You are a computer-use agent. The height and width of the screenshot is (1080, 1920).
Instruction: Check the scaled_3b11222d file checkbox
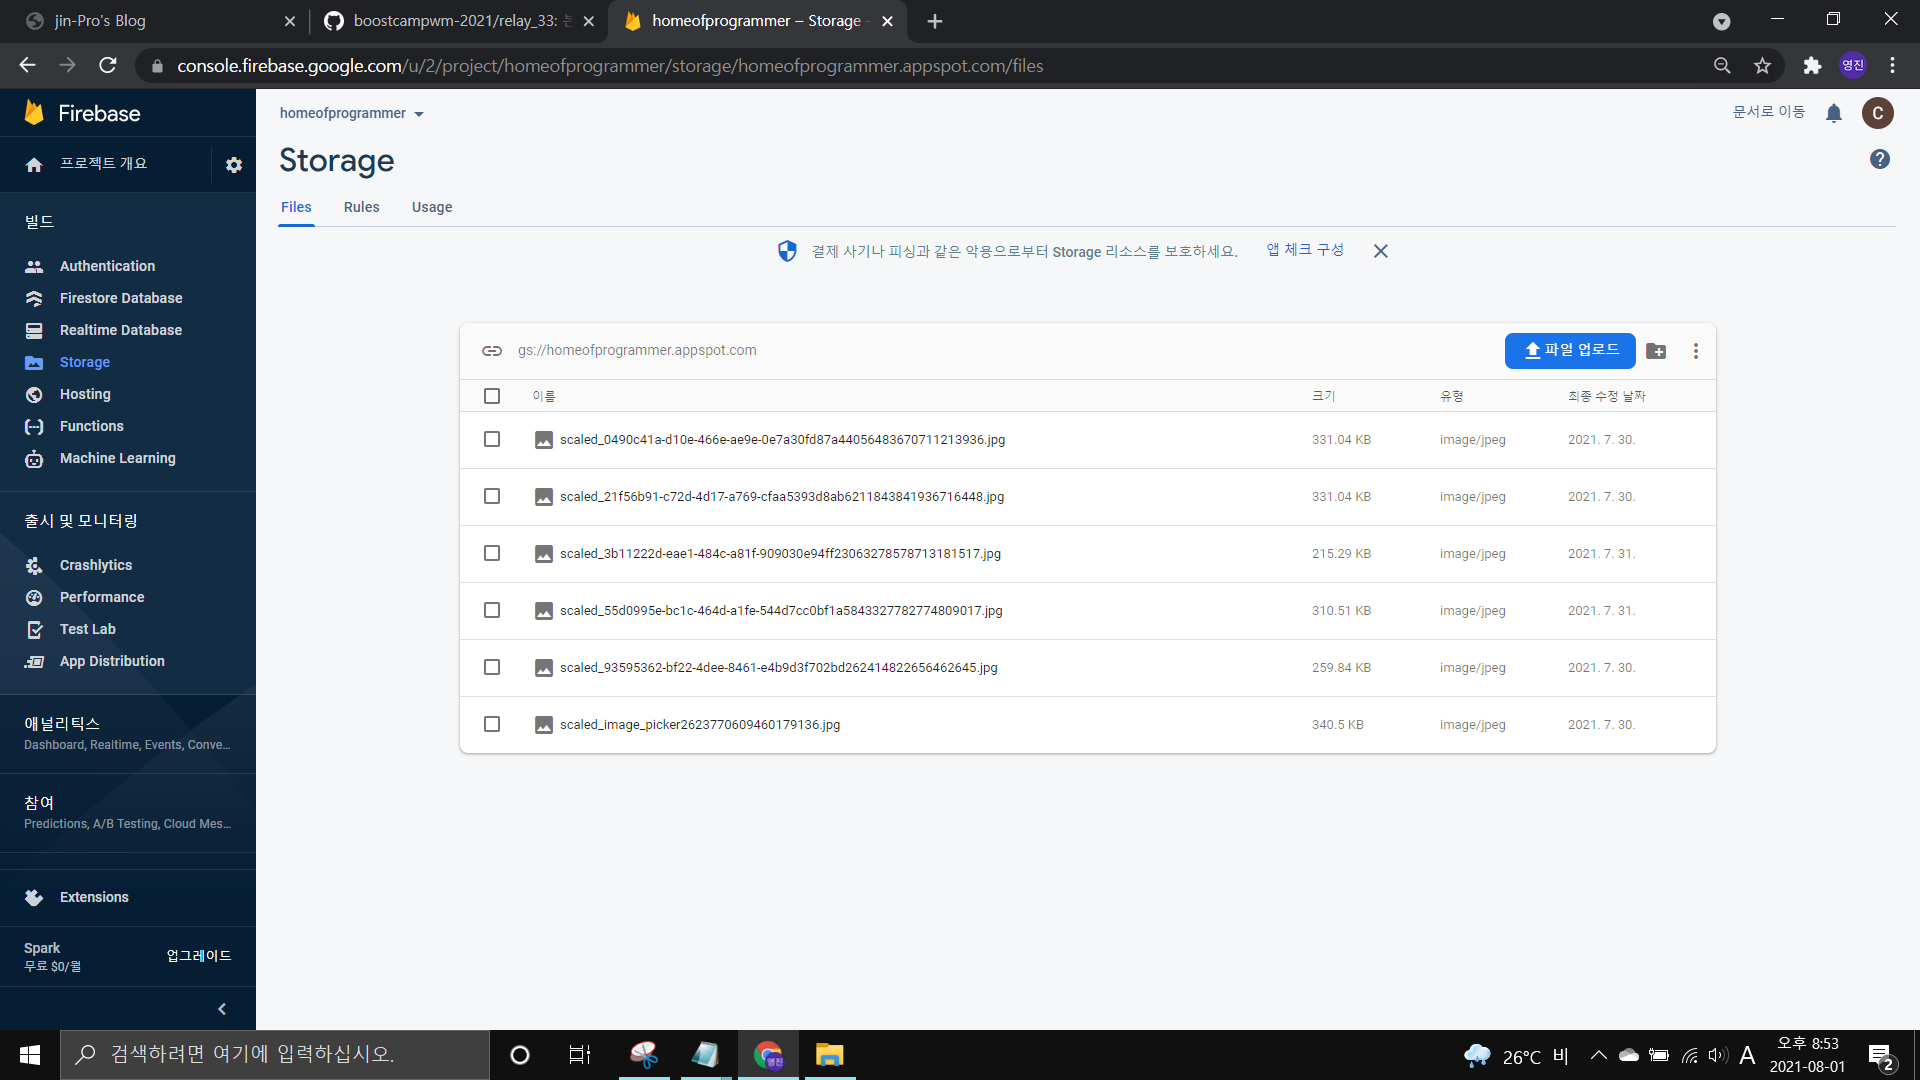[491, 553]
